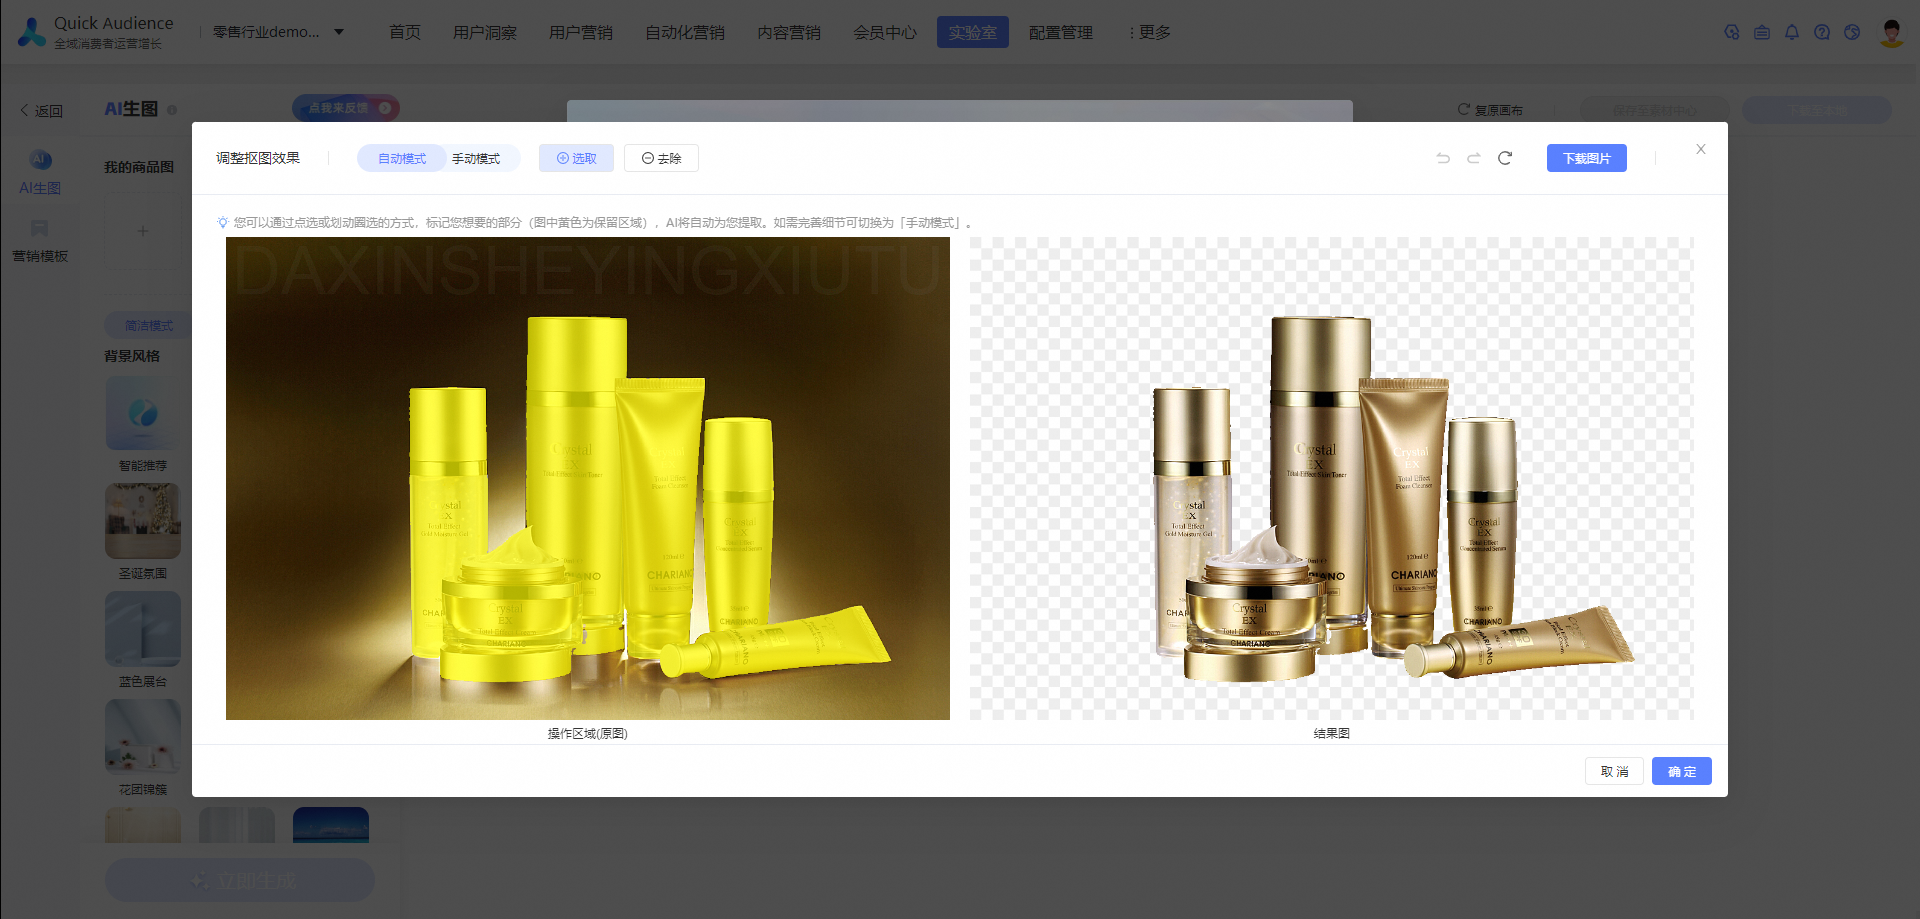Image resolution: width=1920 pixels, height=919 pixels.
Task: Open the hexagon icon left of the briefcase
Action: click(x=1732, y=32)
